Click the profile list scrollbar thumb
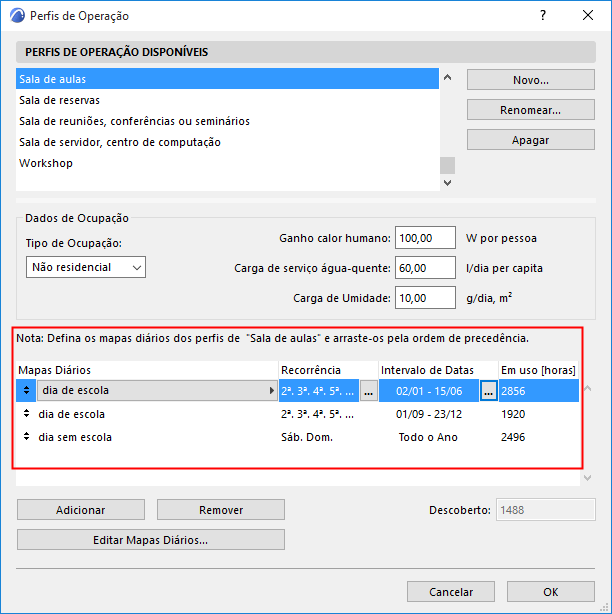The width and height of the screenshot is (612, 614). (448, 165)
